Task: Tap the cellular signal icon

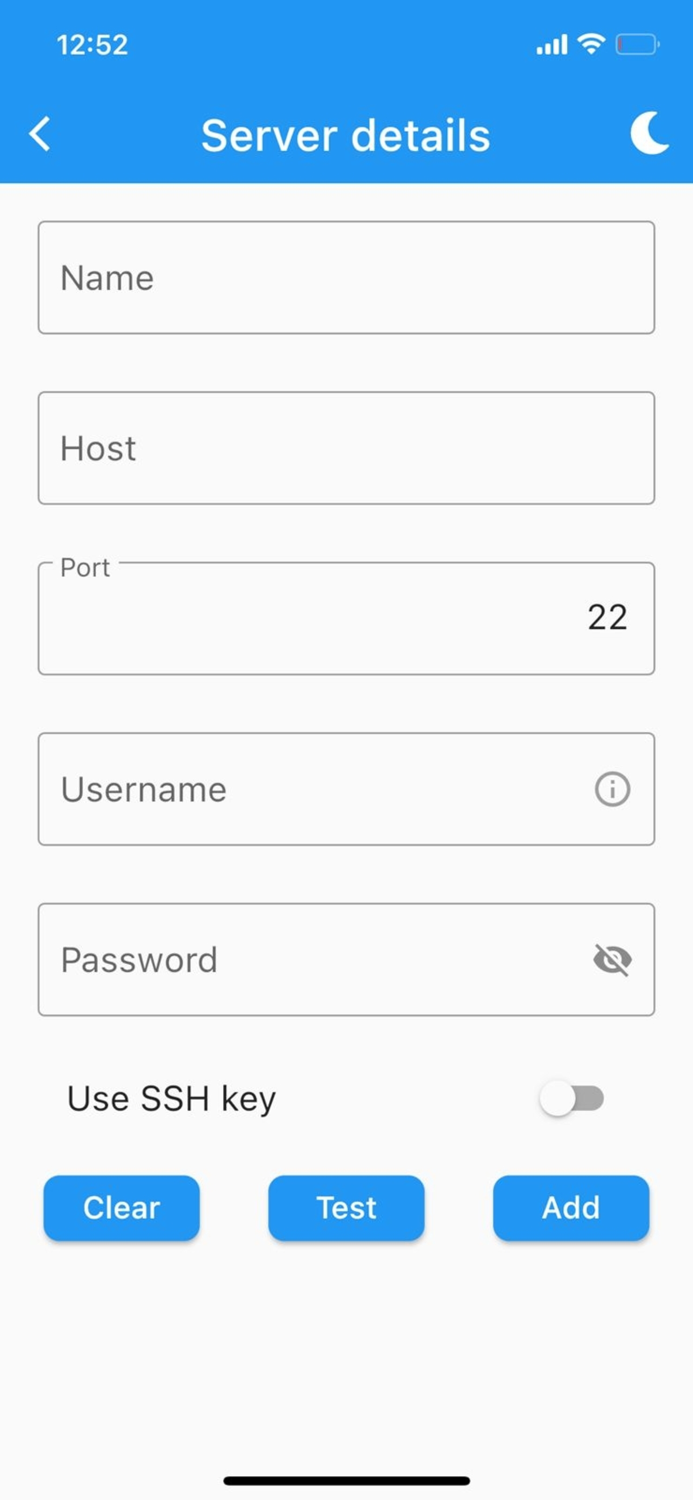Action: coord(551,44)
